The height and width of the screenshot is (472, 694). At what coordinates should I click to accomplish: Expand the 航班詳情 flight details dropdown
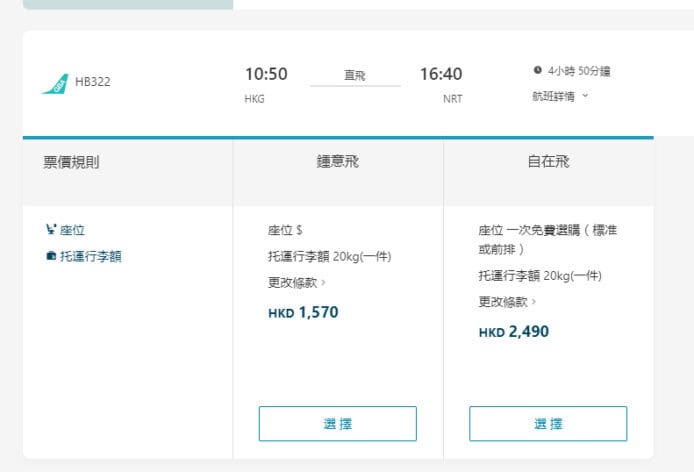pos(561,97)
